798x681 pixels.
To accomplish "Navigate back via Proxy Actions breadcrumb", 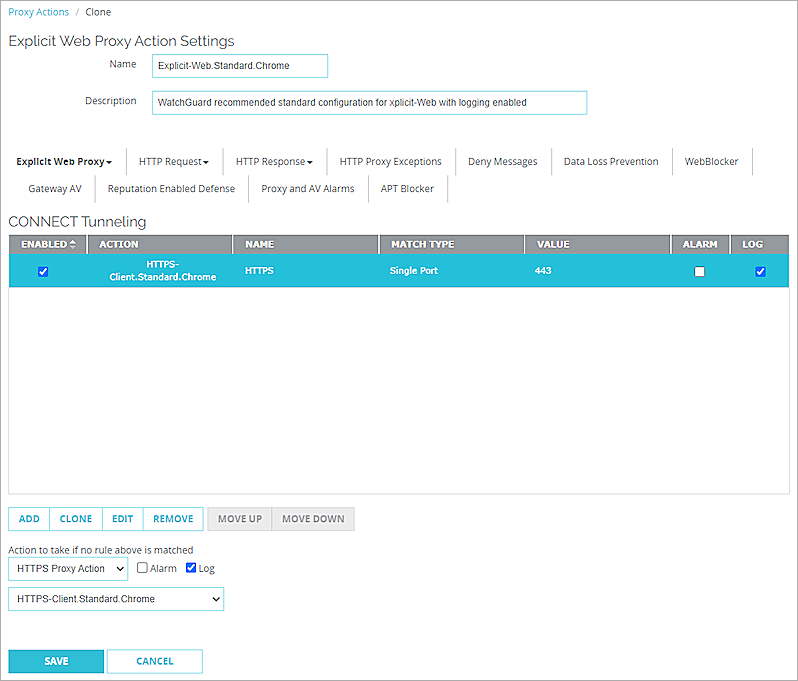I will pos(39,12).
